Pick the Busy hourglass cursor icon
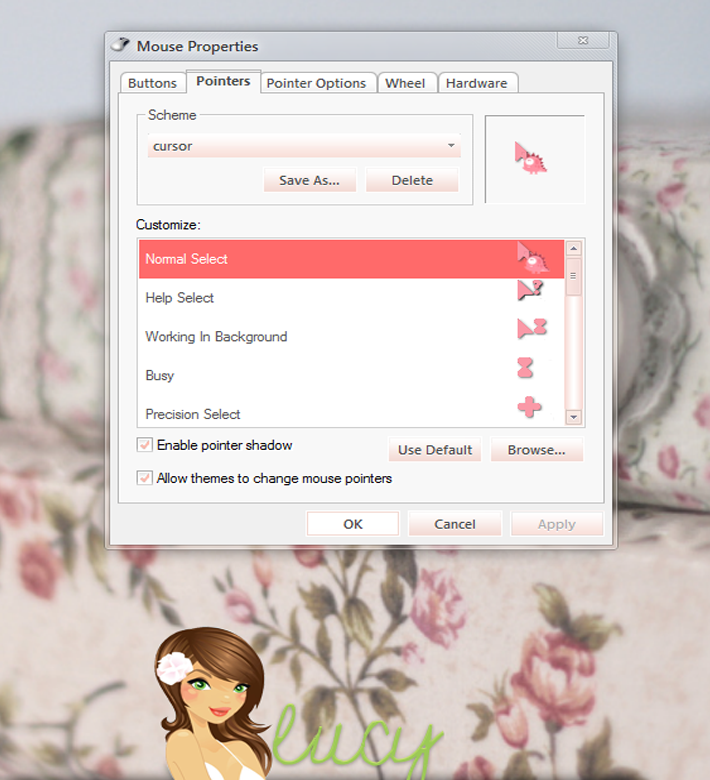The height and width of the screenshot is (780, 710). (525, 368)
